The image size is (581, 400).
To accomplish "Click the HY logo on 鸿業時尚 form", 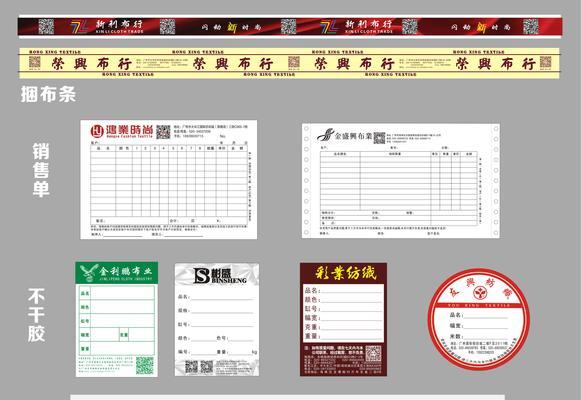I will [x=97, y=131].
